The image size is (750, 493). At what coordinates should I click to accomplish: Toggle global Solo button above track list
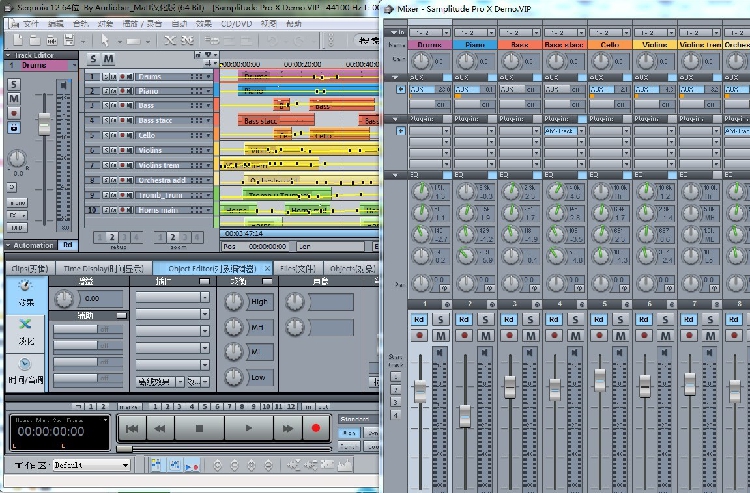tap(93, 59)
